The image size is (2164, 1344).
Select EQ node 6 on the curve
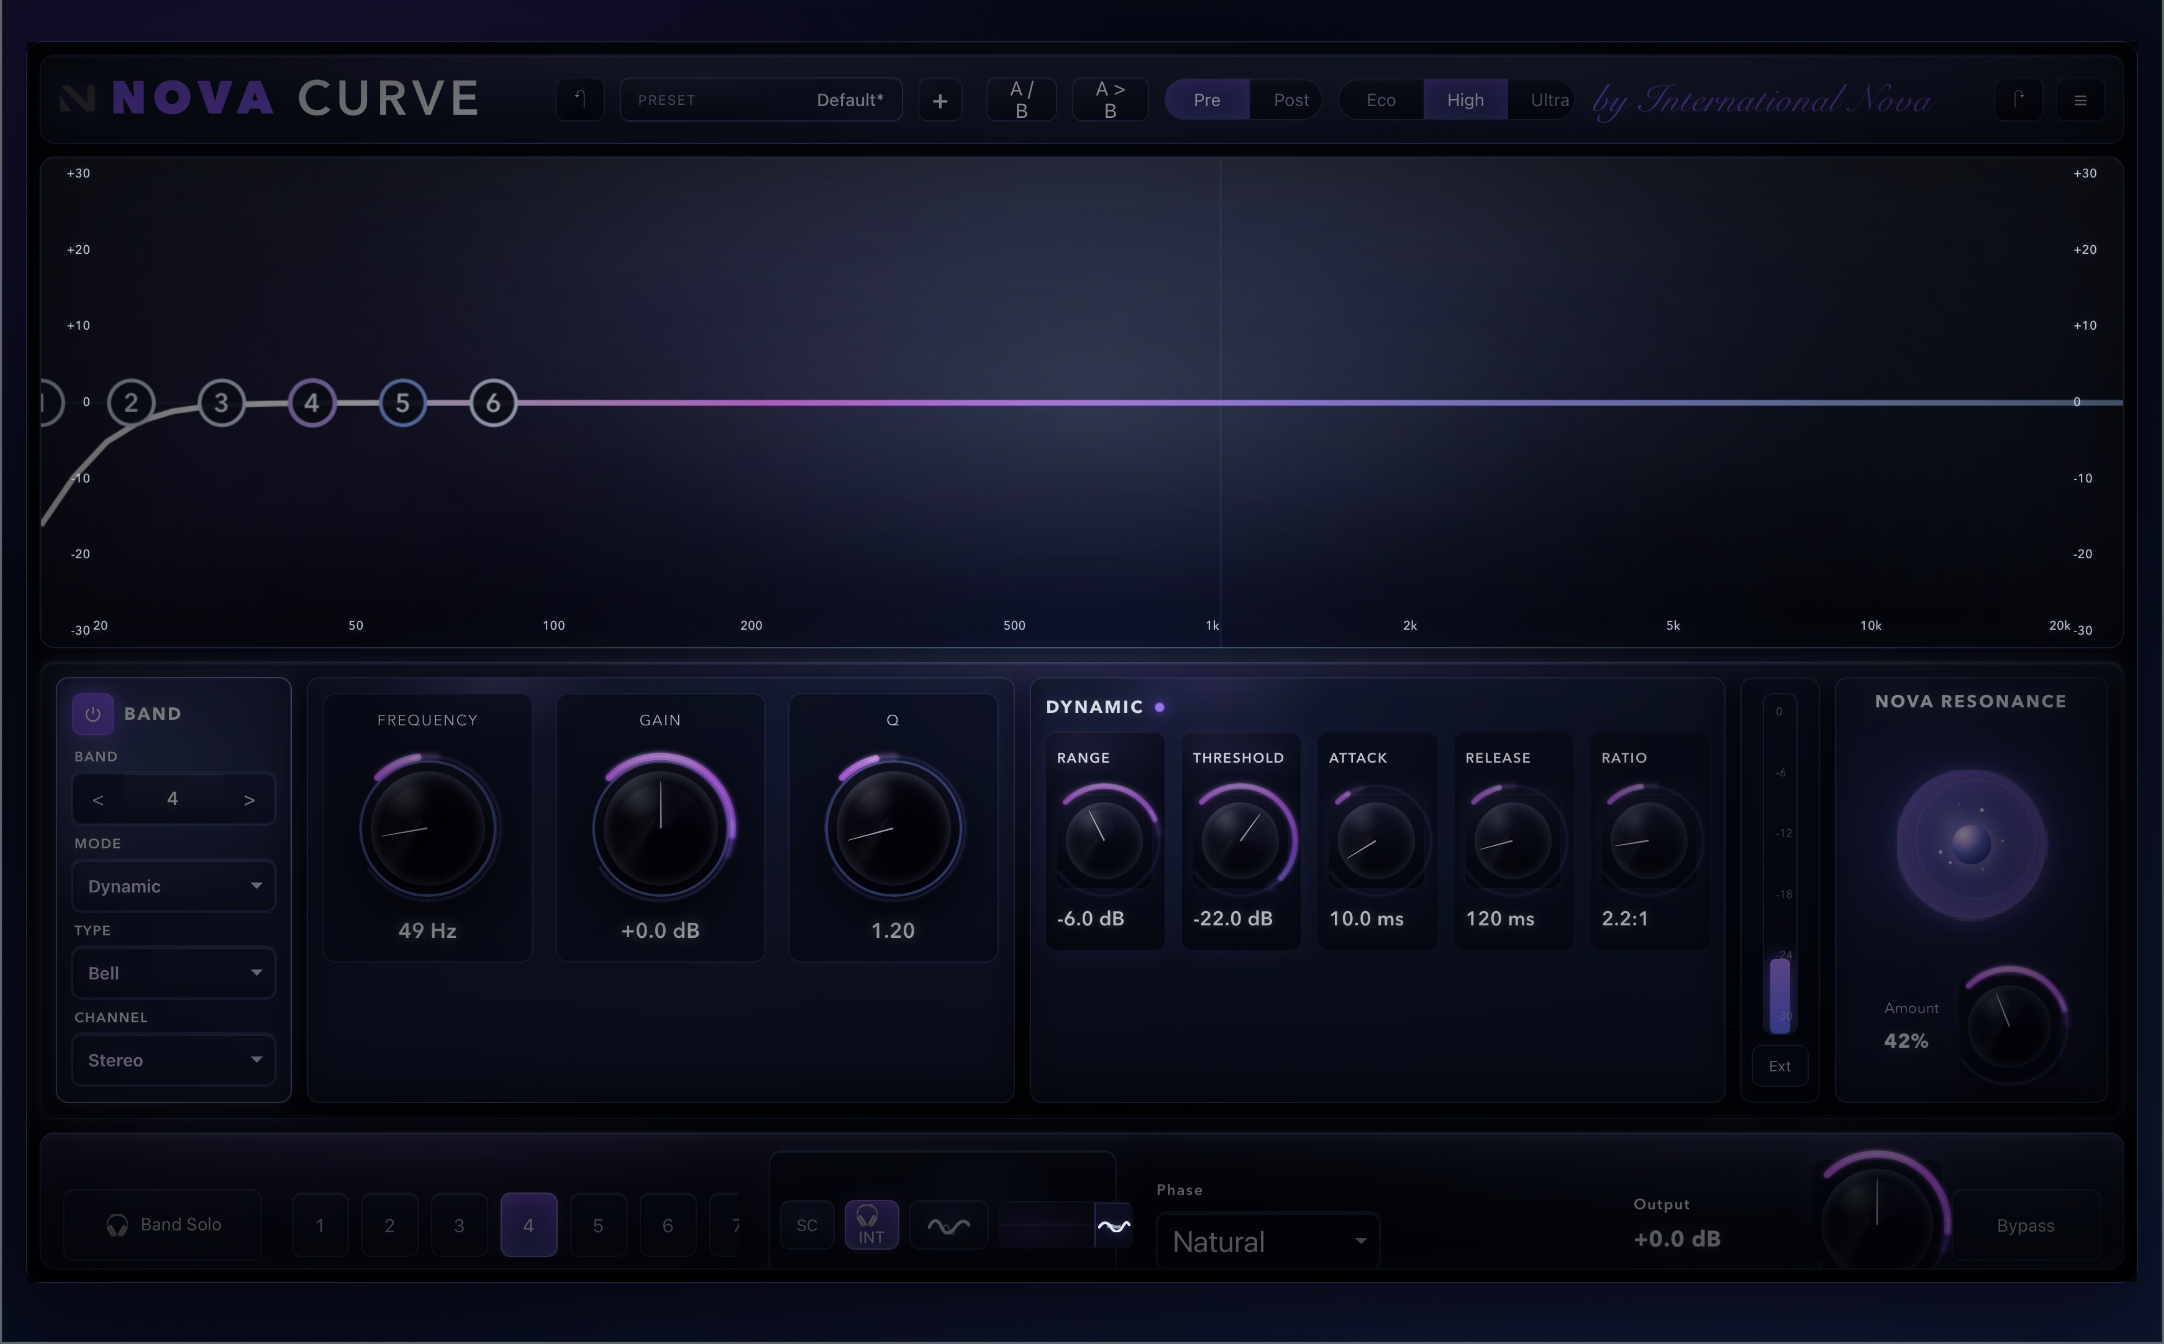pyautogui.click(x=493, y=403)
